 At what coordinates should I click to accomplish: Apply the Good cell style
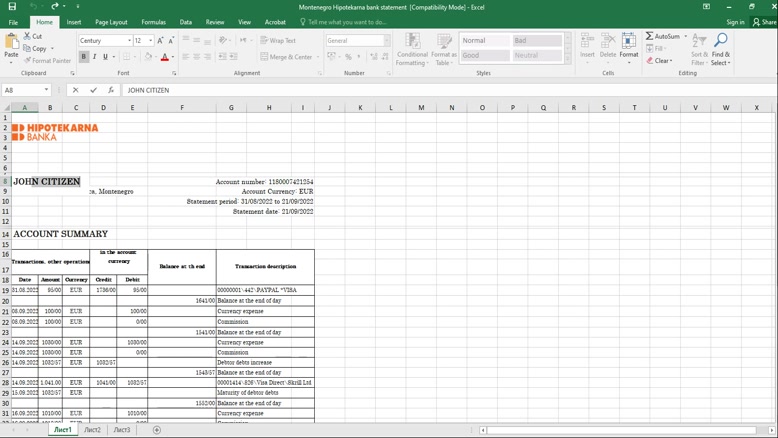[x=484, y=56]
